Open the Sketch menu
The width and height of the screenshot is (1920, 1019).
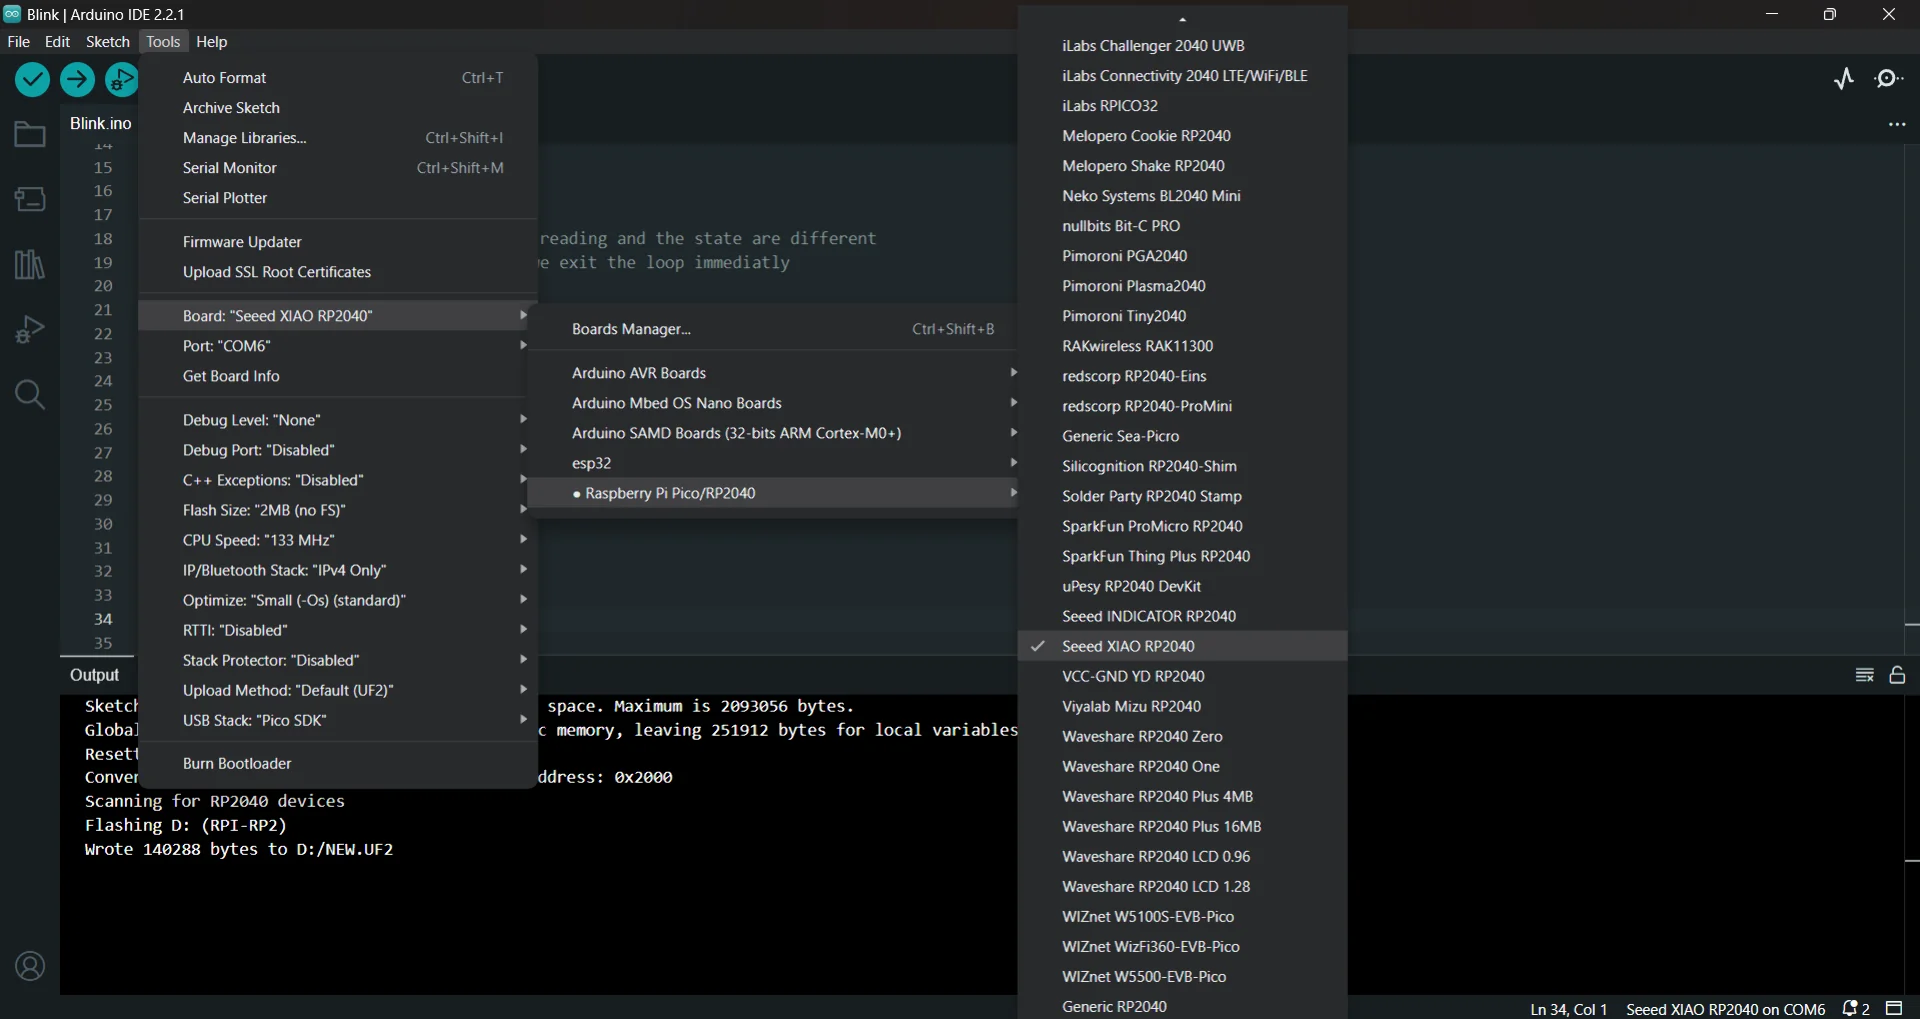coord(107,42)
